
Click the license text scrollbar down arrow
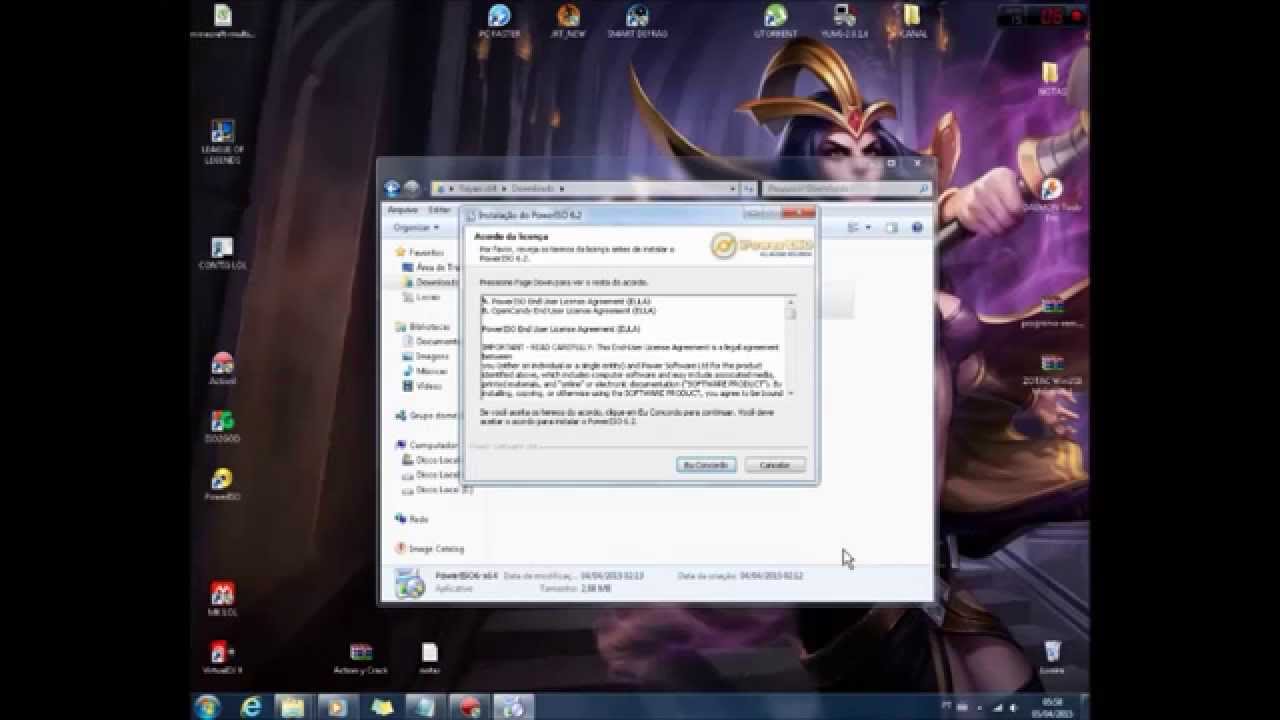(791, 393)
